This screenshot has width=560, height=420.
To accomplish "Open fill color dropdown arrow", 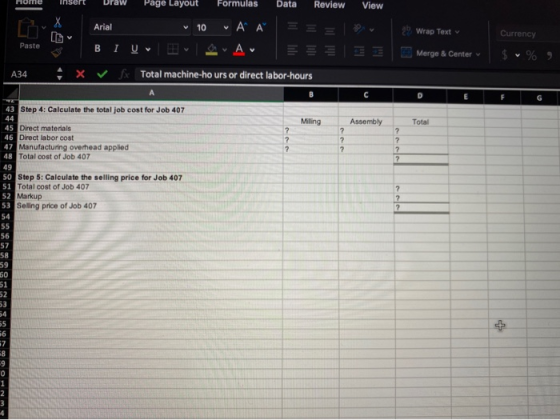I will point(225,50).
